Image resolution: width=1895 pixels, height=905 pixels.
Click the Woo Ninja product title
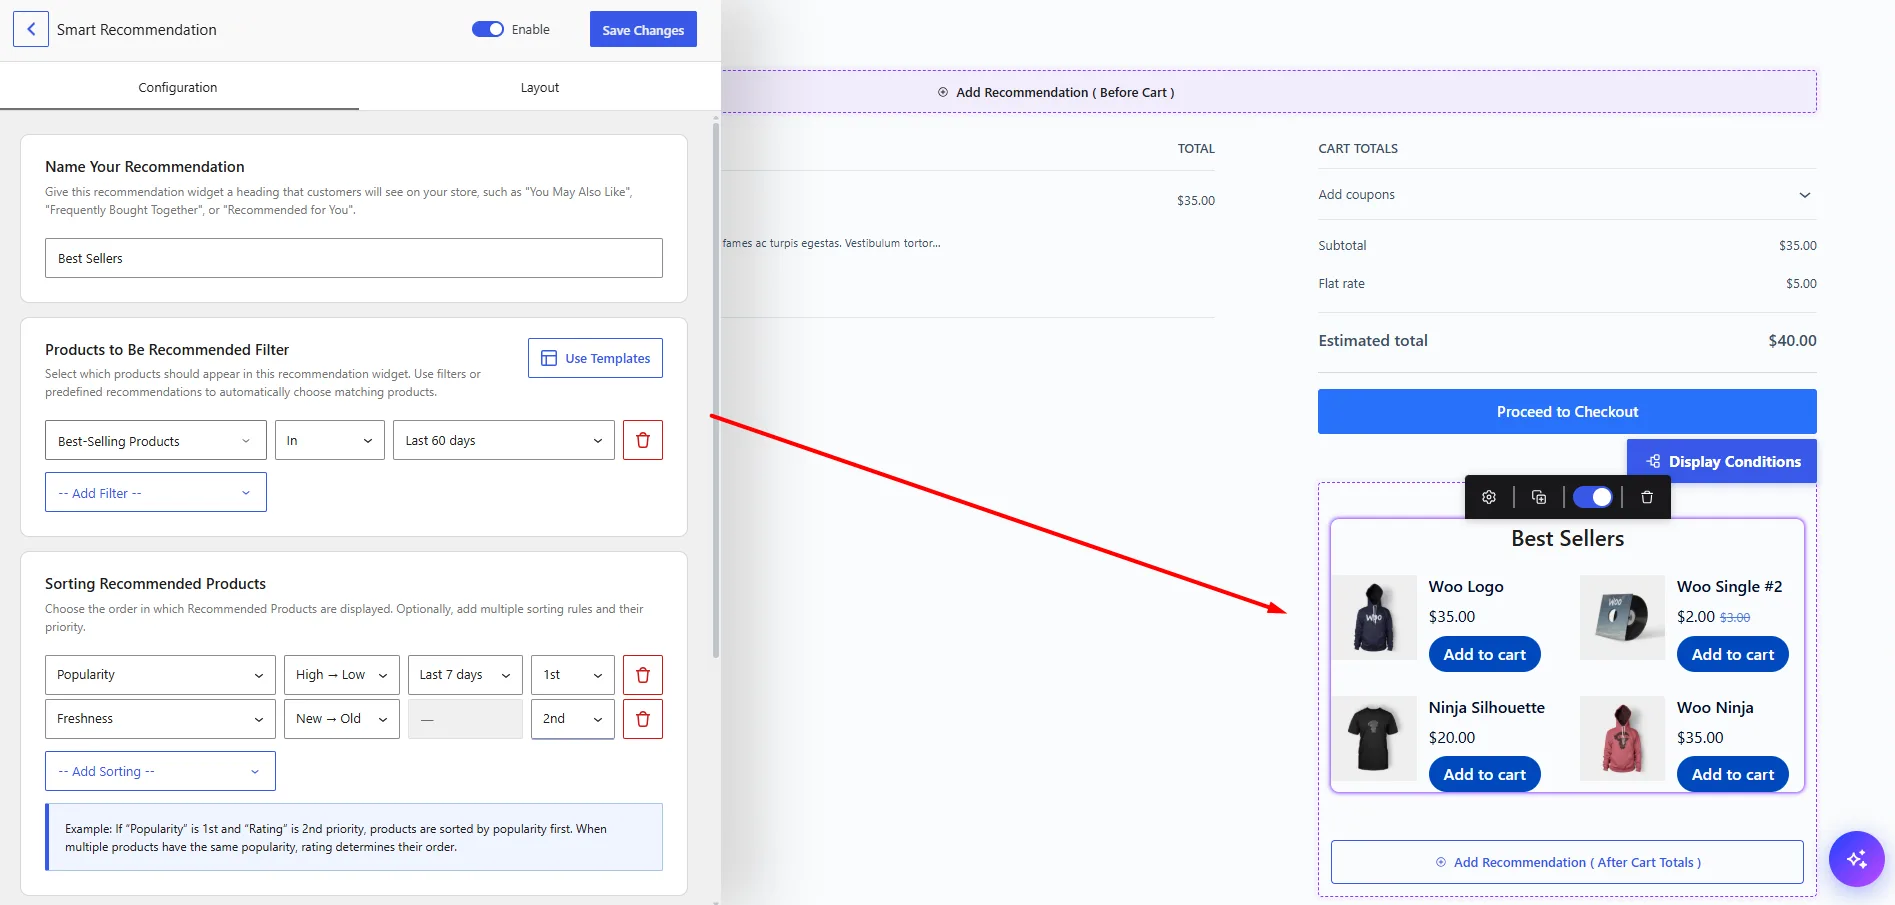(1715, 708)
